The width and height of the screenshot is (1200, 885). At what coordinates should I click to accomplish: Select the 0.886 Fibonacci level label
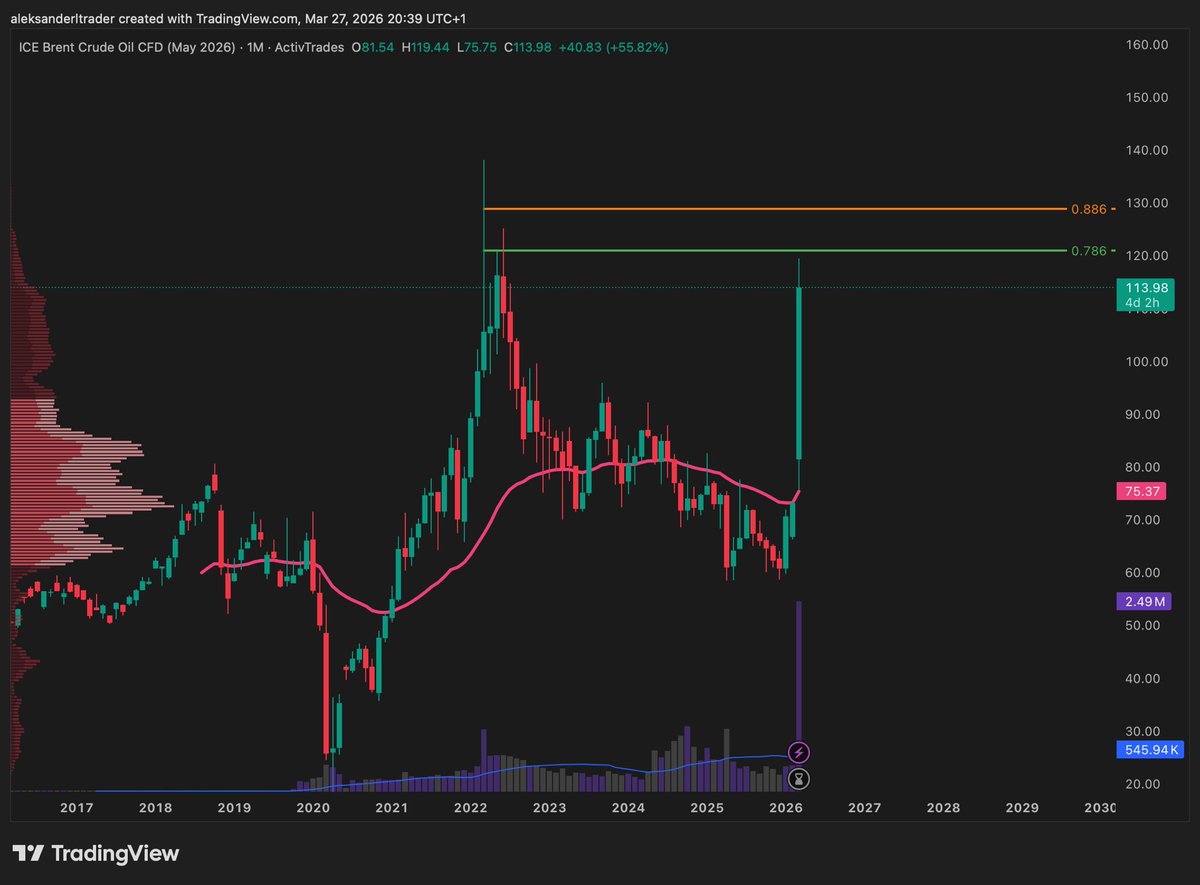[1089, 209]
